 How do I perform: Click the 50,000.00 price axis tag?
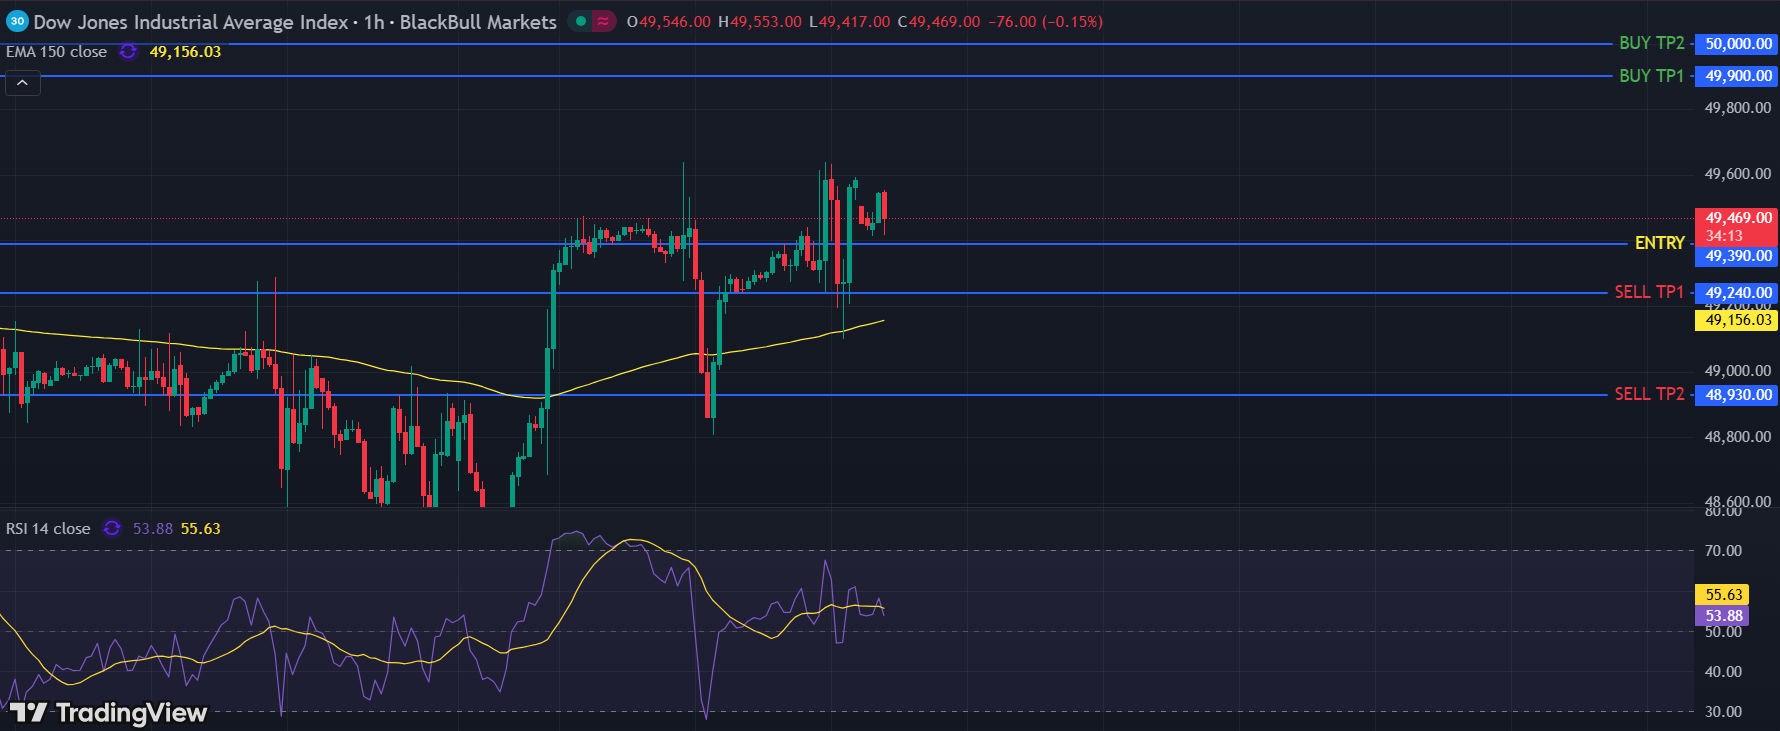pyautogui.click(x=1738, y=44)
